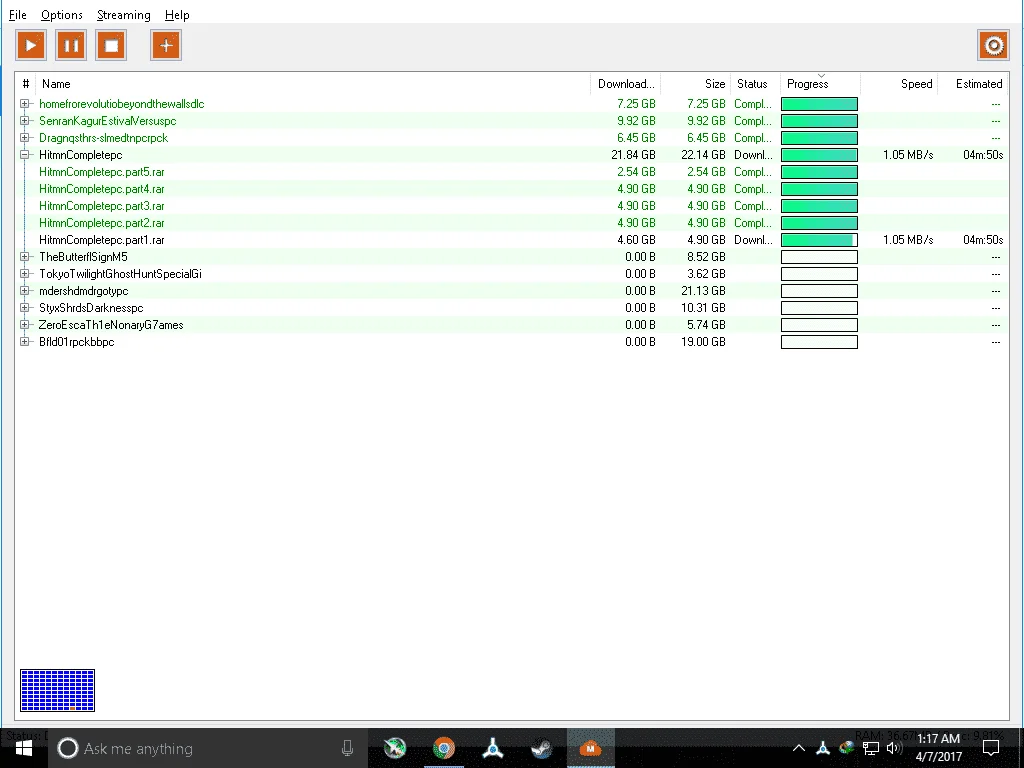The height and width of the screenshot is (768, 1024).
Task: Click empty progress bar of StyxShrdsDarknesspc
Action: pos(819,308)
